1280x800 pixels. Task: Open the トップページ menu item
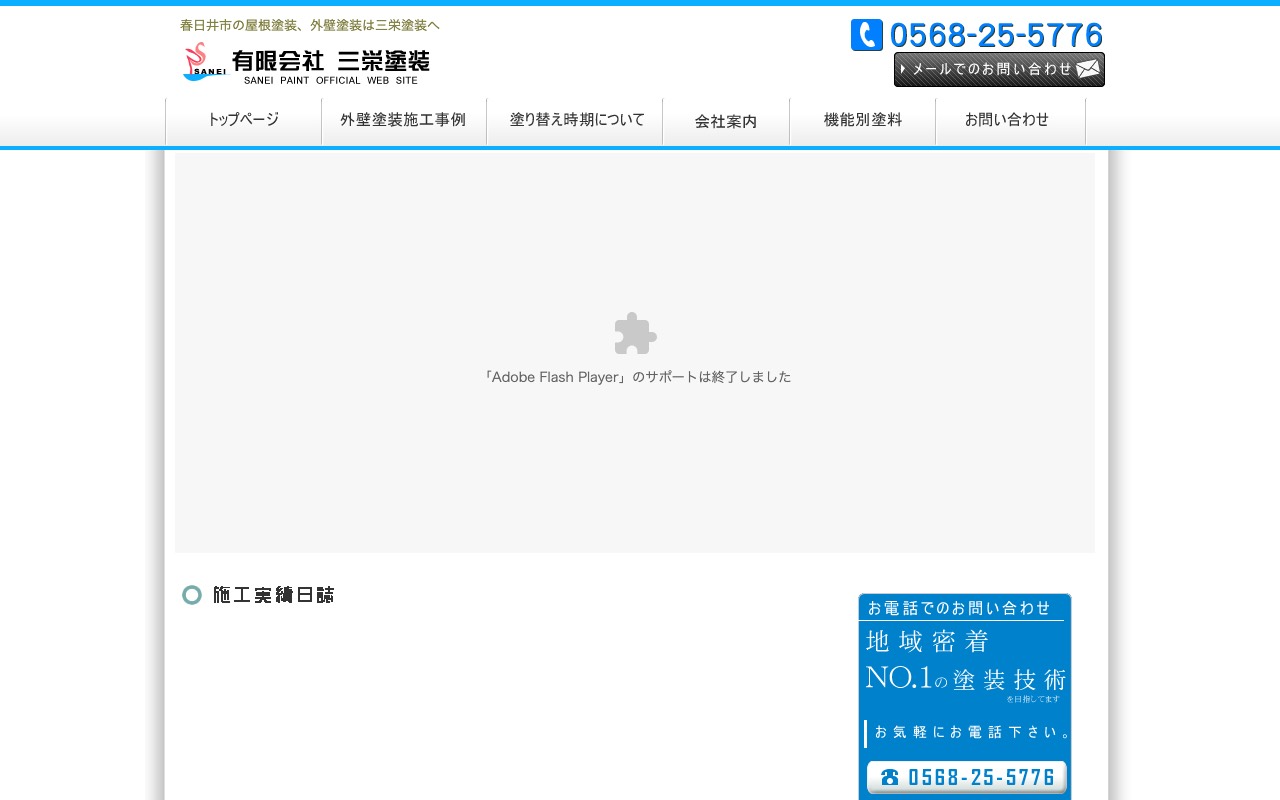click(243, 121)
